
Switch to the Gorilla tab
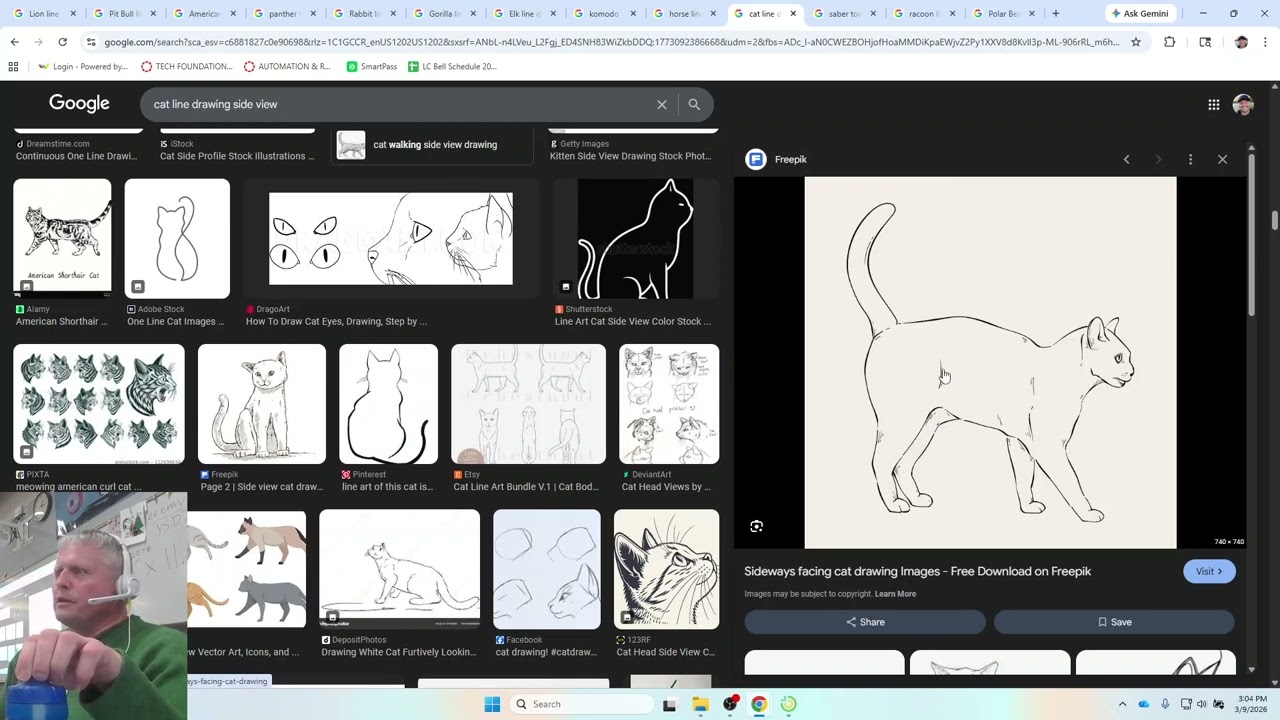(438, 14)
